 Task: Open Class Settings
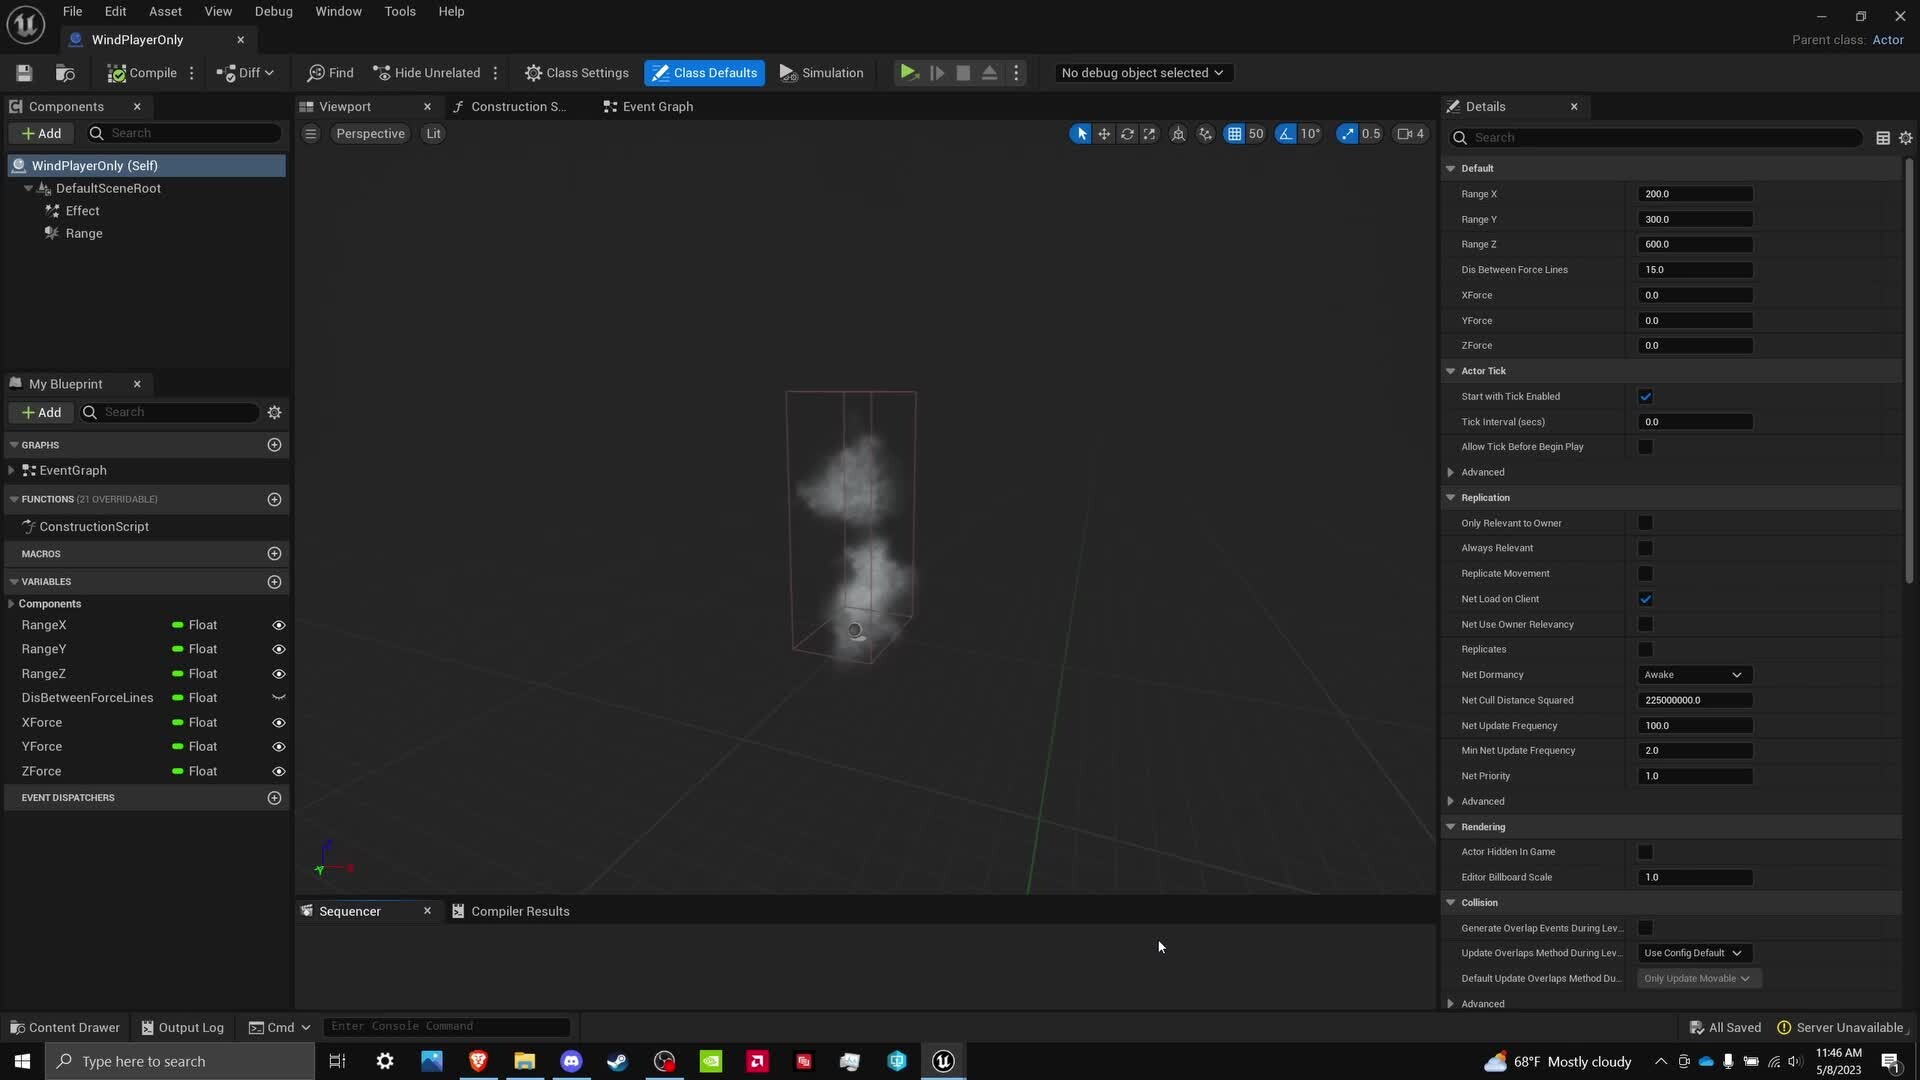pos(576,72)
